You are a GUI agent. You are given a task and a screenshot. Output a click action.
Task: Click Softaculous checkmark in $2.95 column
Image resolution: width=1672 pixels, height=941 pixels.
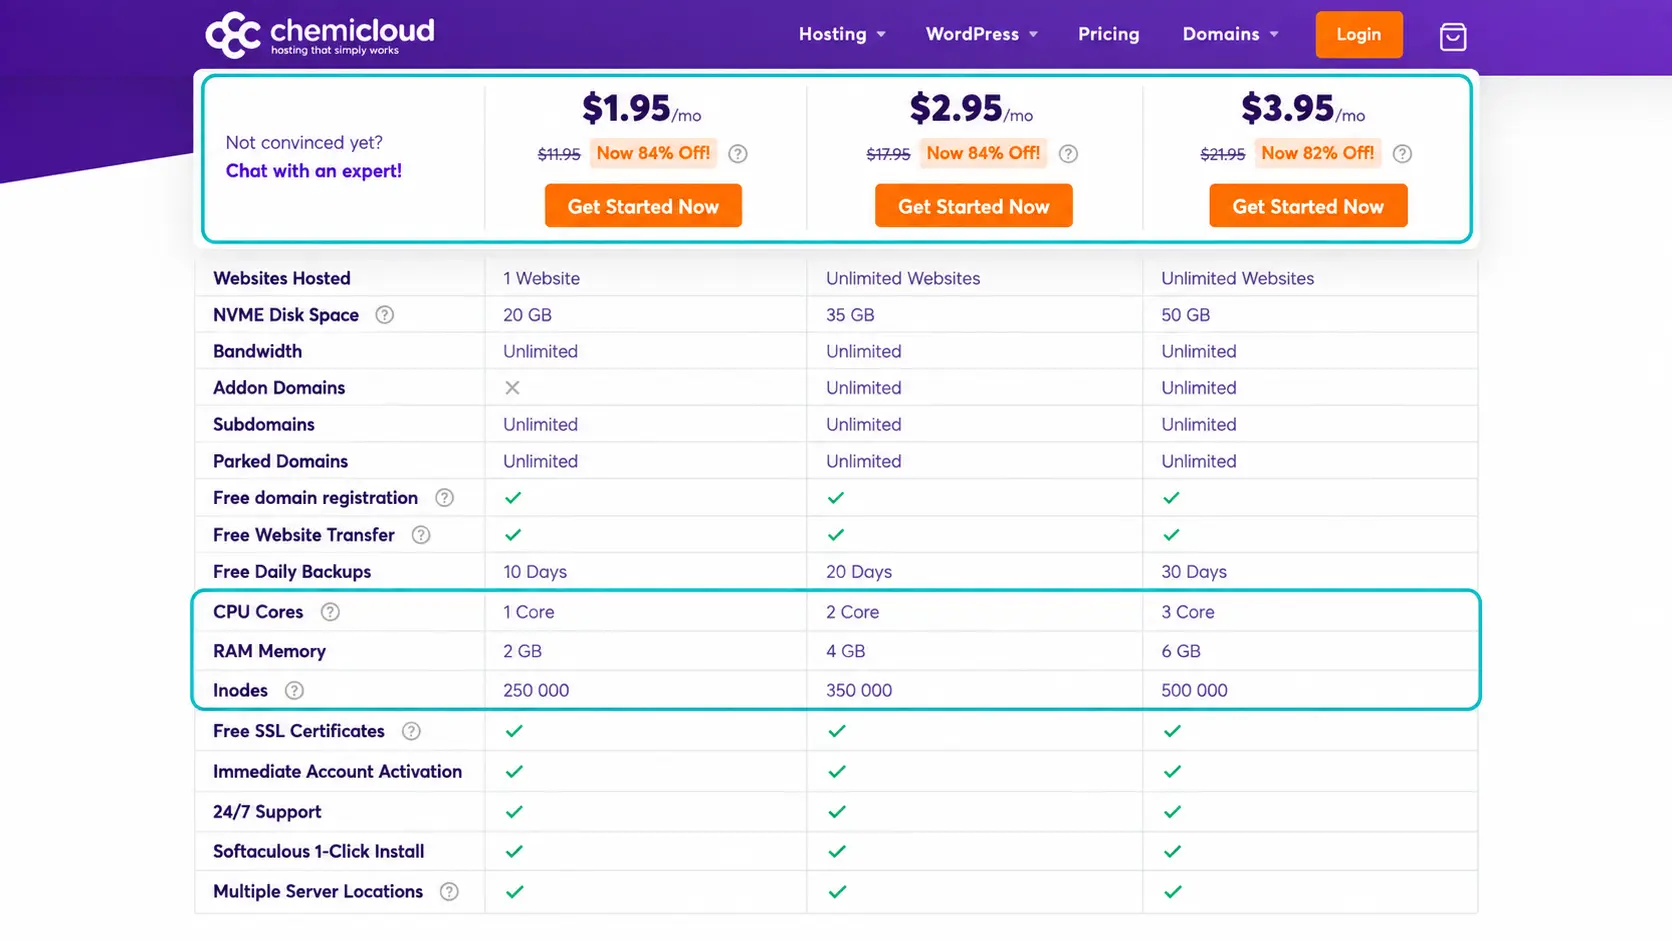[837, 852]
